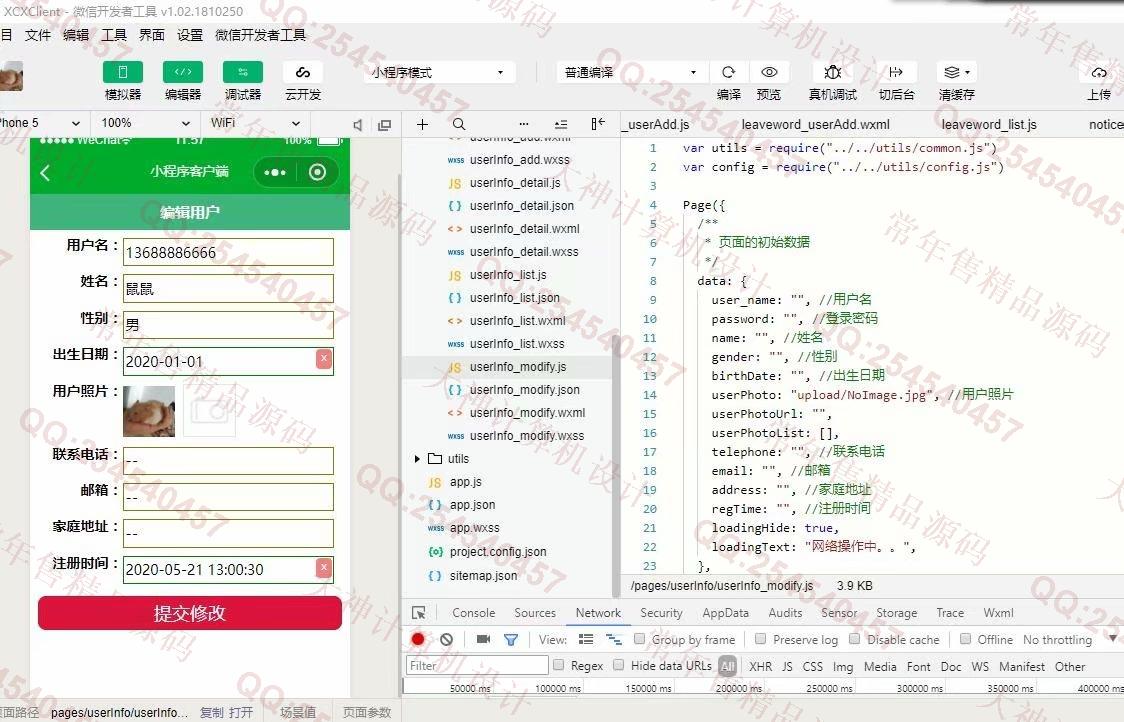The image size is (1124, 722).
Task: Enable the Group by frame checkbox
Action: pyautogui.click(x=639, y=638)
